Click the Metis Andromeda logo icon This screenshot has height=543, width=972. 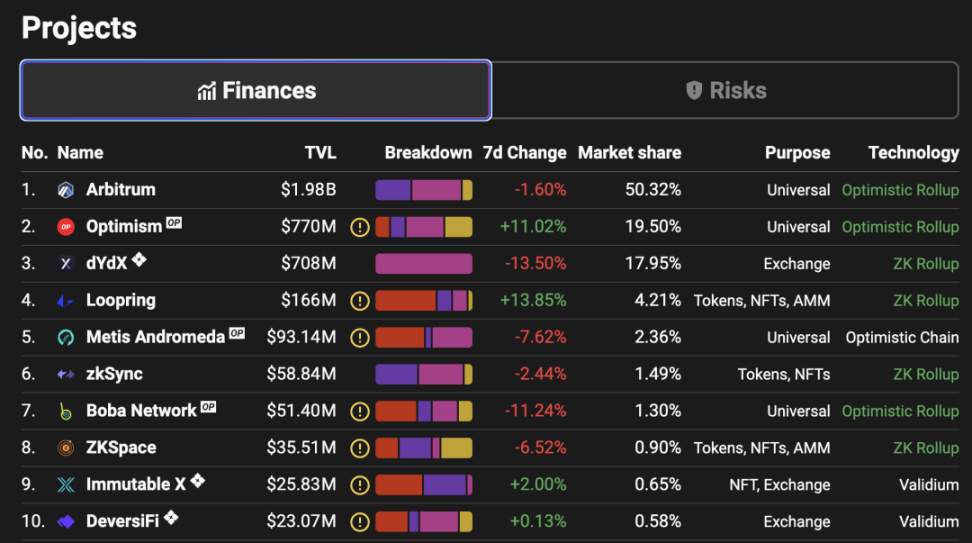66,337
